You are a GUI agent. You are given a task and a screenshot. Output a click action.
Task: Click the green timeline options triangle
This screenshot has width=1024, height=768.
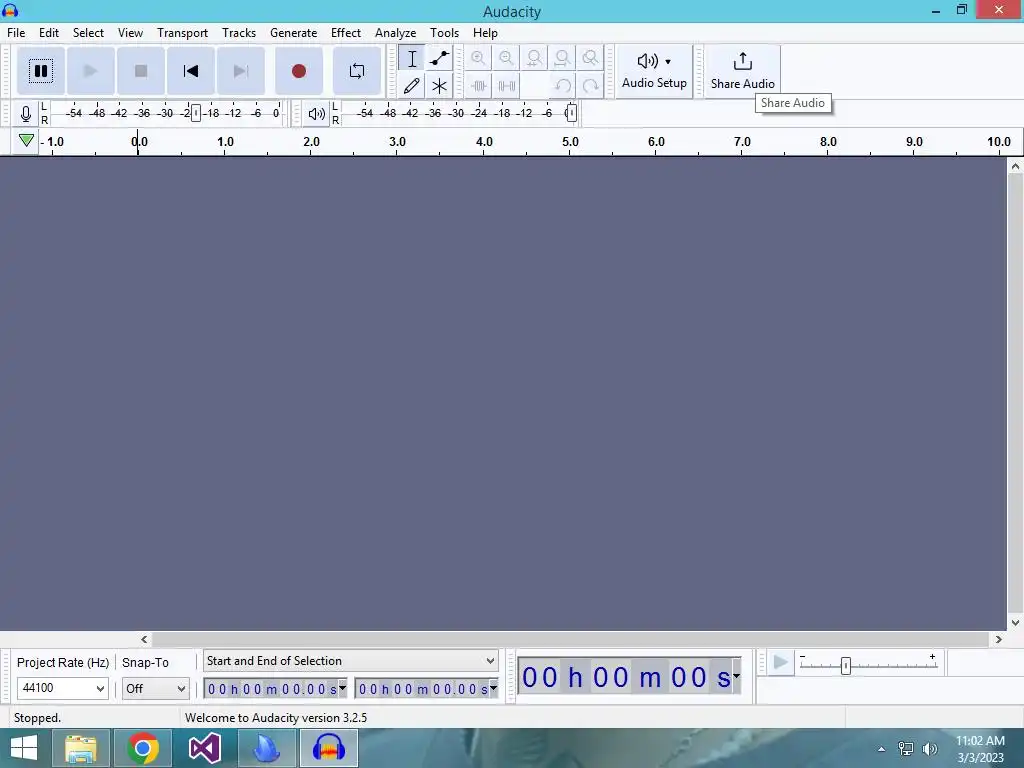coord(26,140)
